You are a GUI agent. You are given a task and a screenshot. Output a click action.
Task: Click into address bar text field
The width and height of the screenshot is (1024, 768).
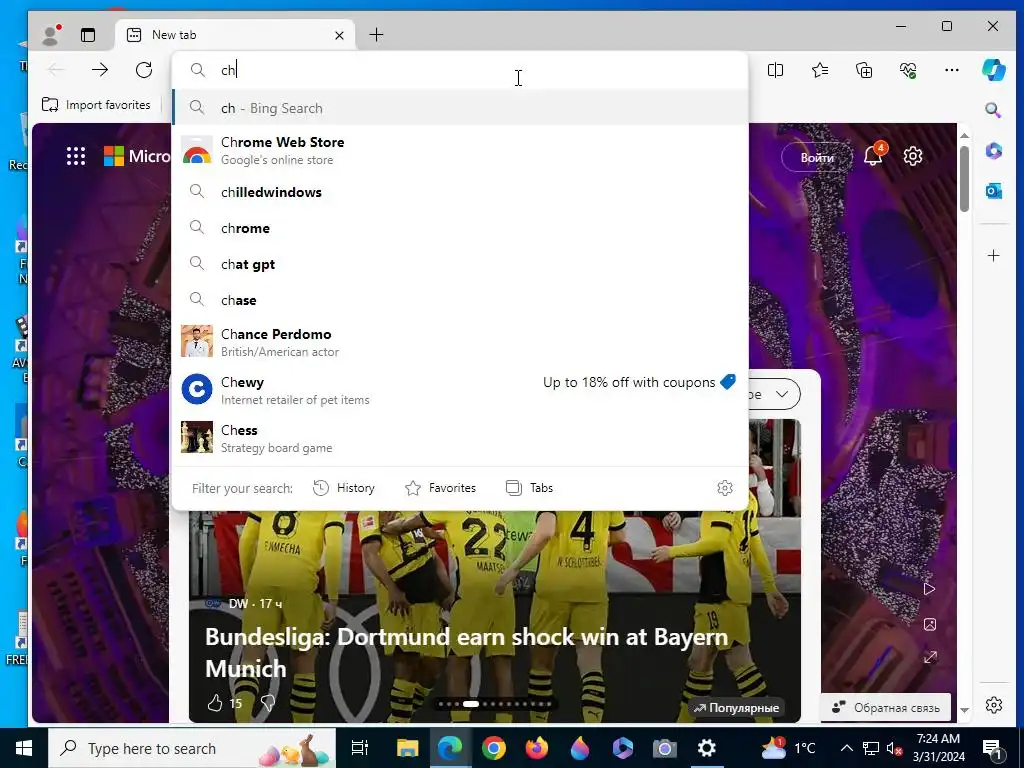460,70
